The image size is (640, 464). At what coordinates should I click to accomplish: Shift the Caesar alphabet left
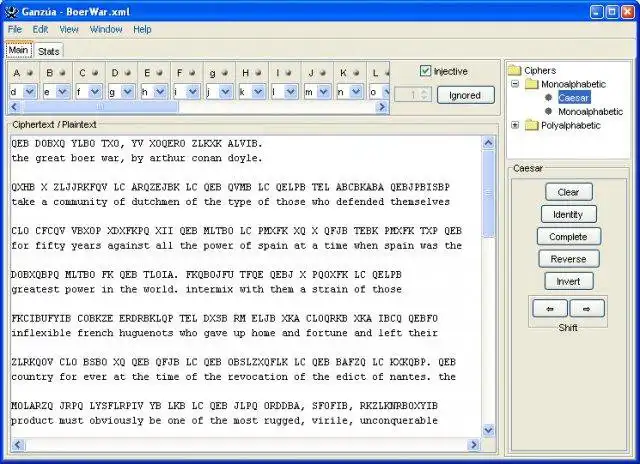[550, 309]
